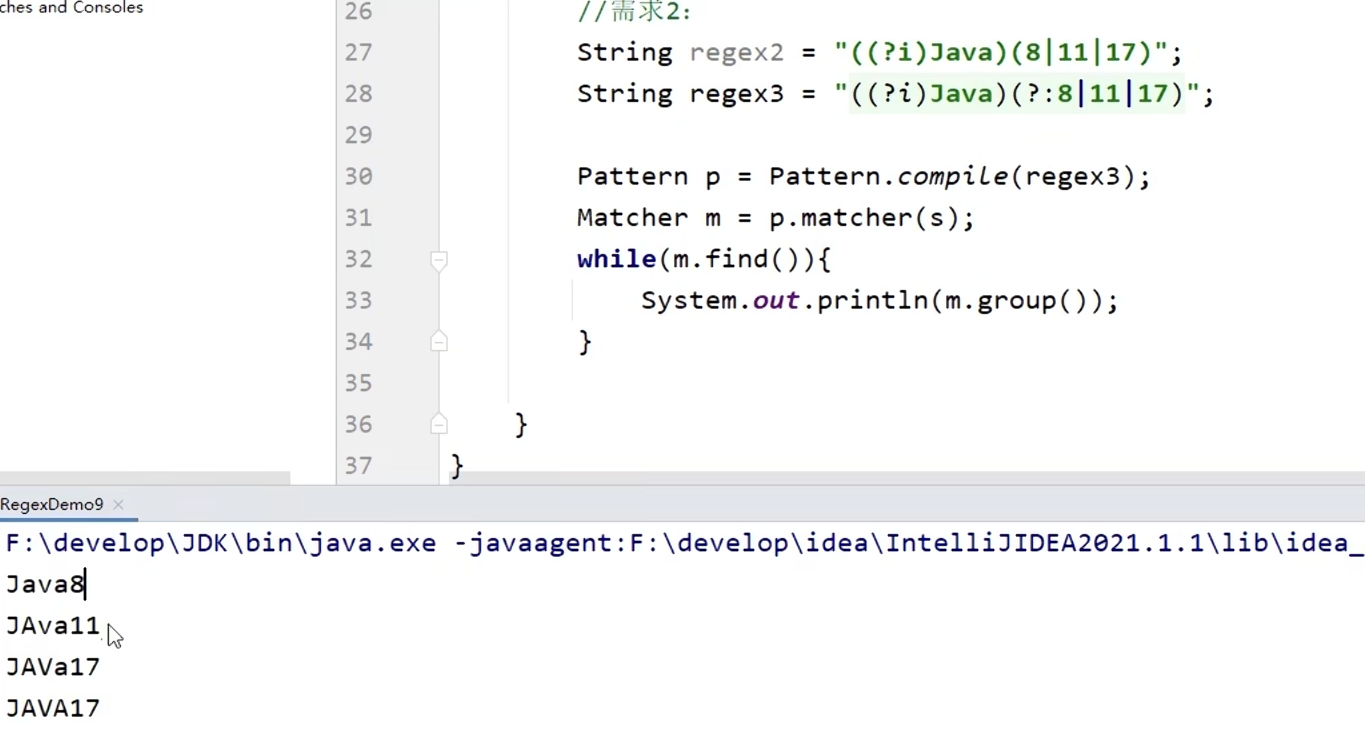
Task: Select Scratches and Consoles in project tree
Action: coord(71,8)
